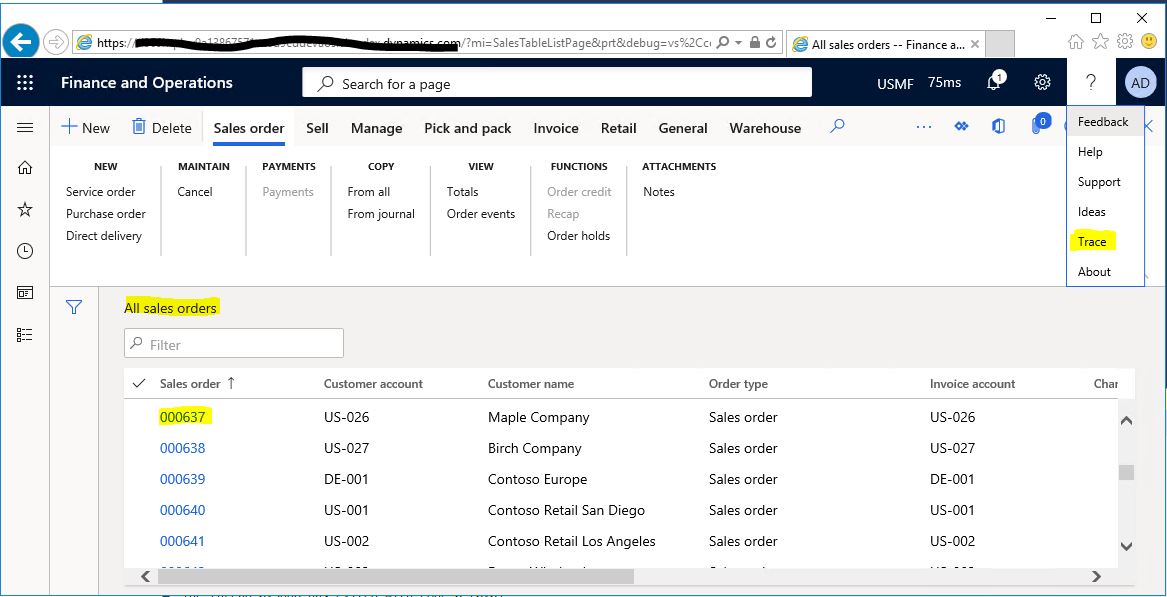Expand the hamburger navigation pane
The height and width of the screenshot is (597, 1167).
pos(25,128)
